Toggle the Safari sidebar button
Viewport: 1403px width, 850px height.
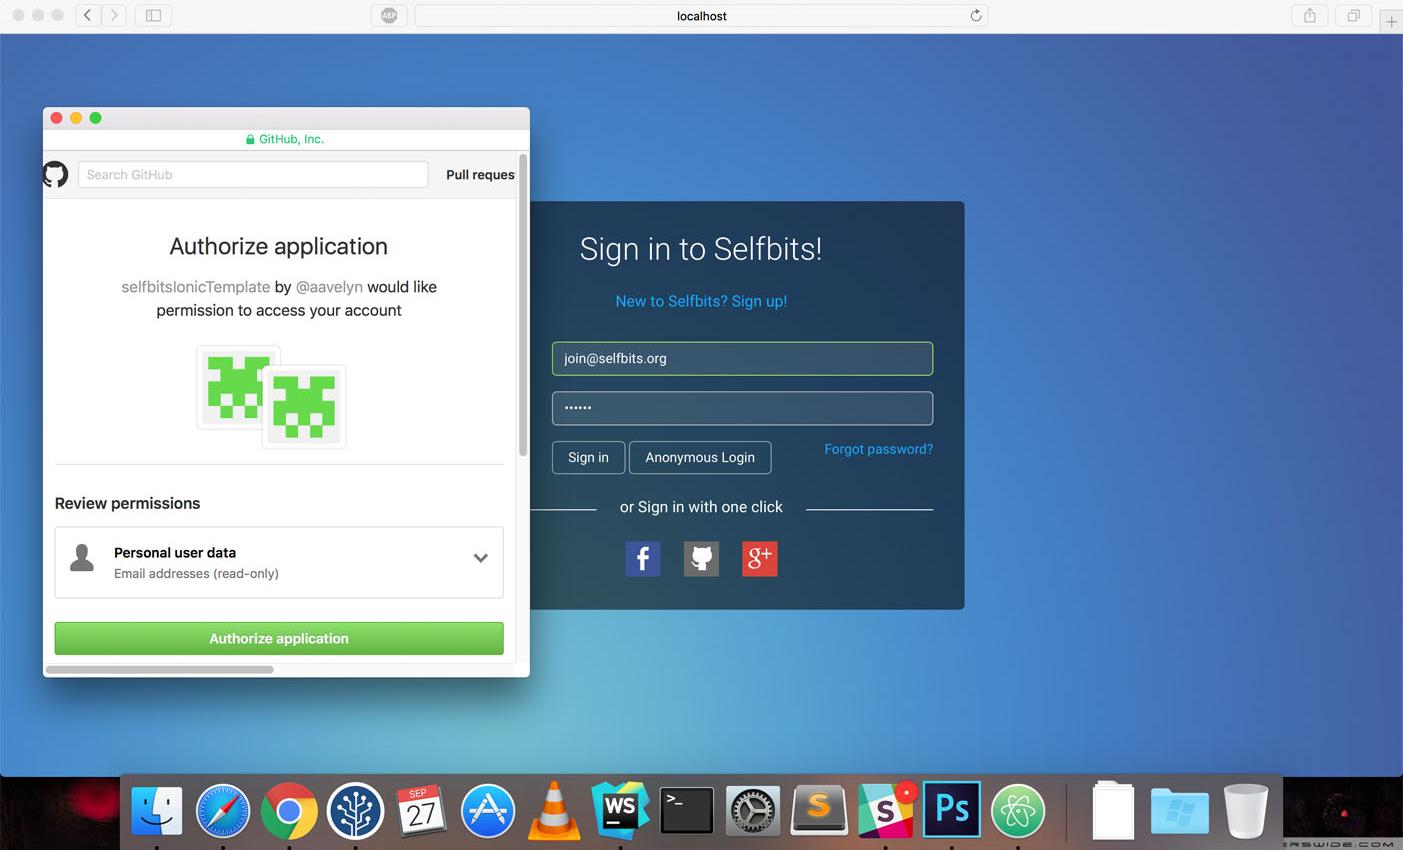(153, 15)
